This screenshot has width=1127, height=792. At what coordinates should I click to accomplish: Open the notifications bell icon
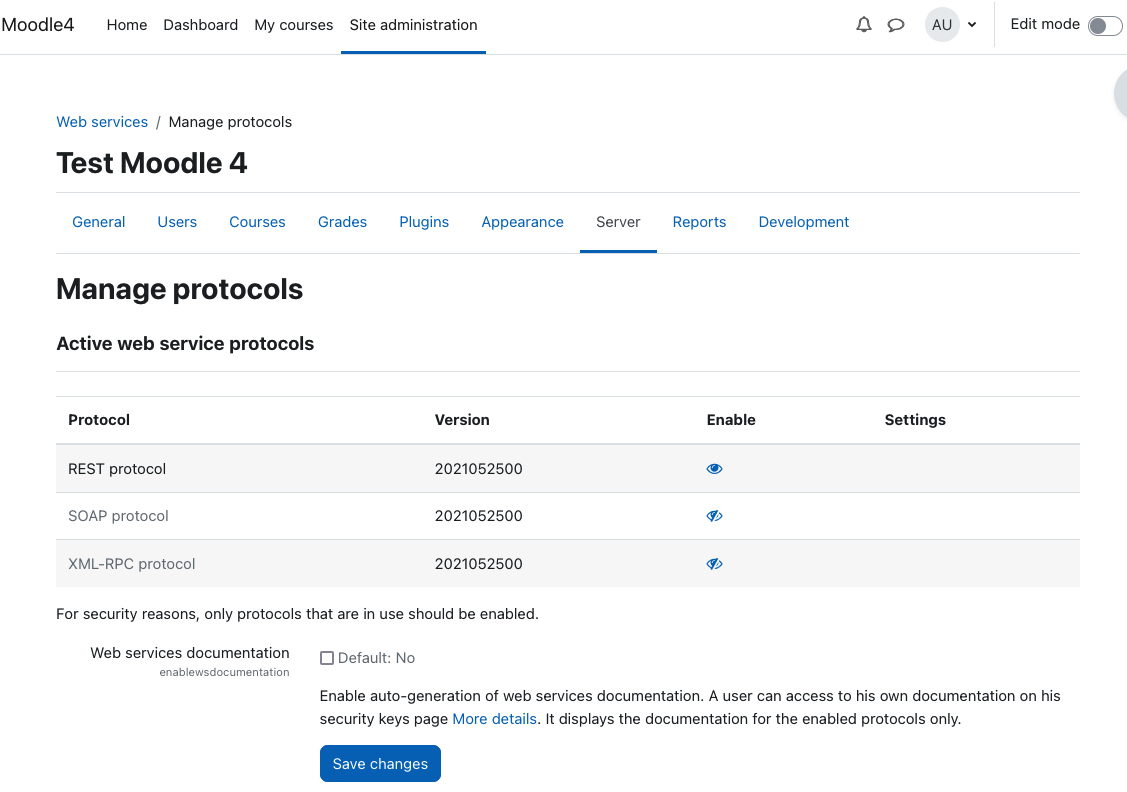863,25
